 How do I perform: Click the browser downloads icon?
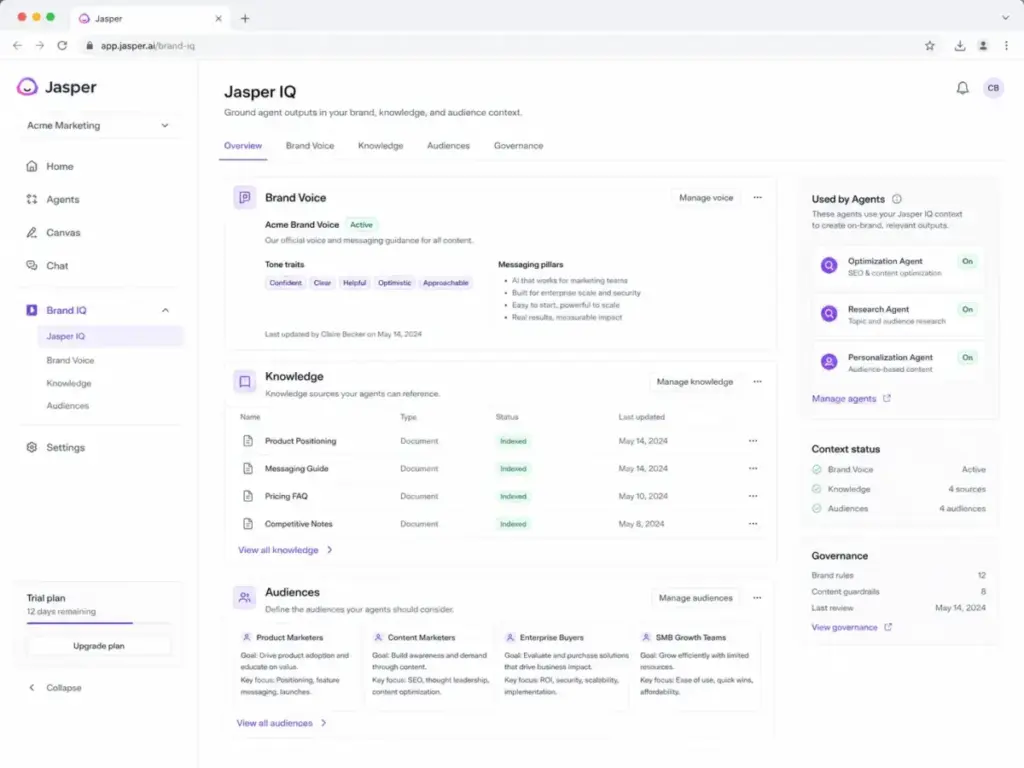(x=959, y=46)
